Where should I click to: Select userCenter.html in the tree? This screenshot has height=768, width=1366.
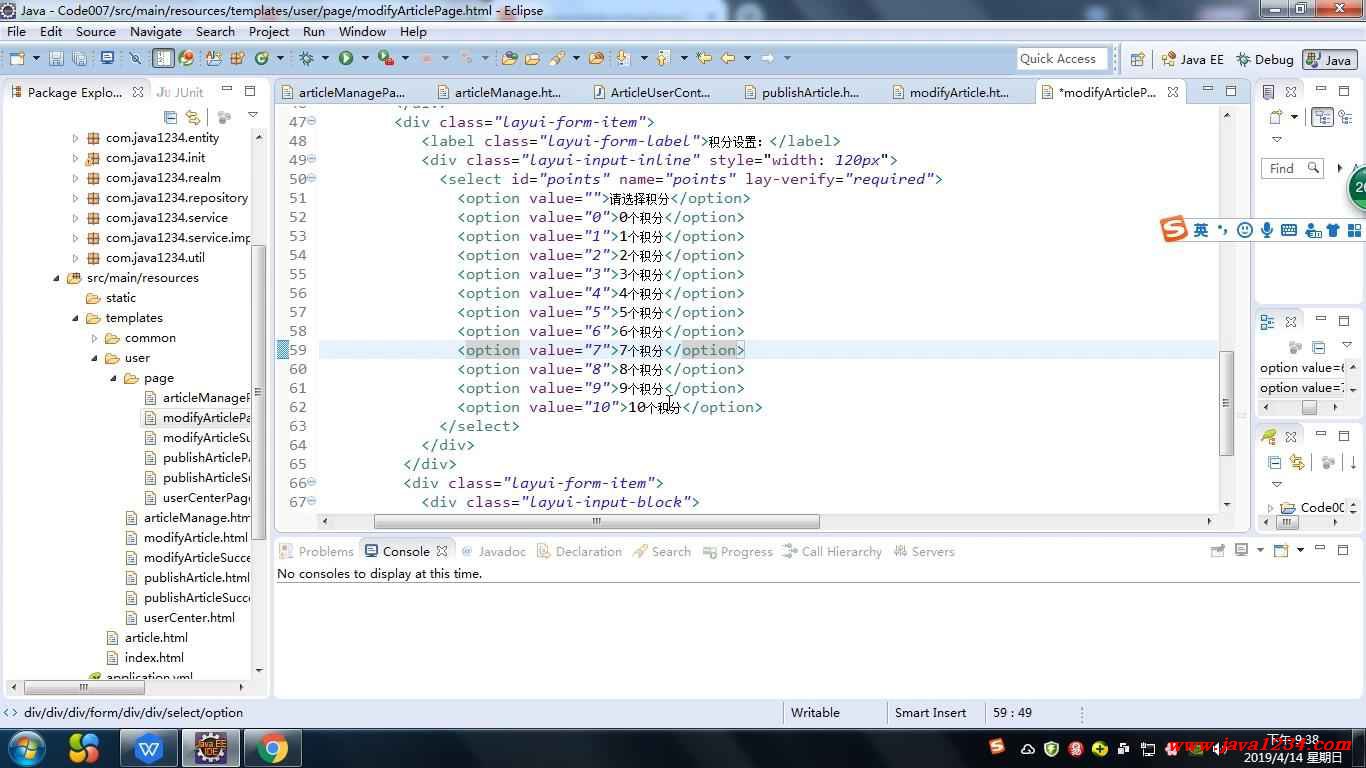(x=189, y=618)
